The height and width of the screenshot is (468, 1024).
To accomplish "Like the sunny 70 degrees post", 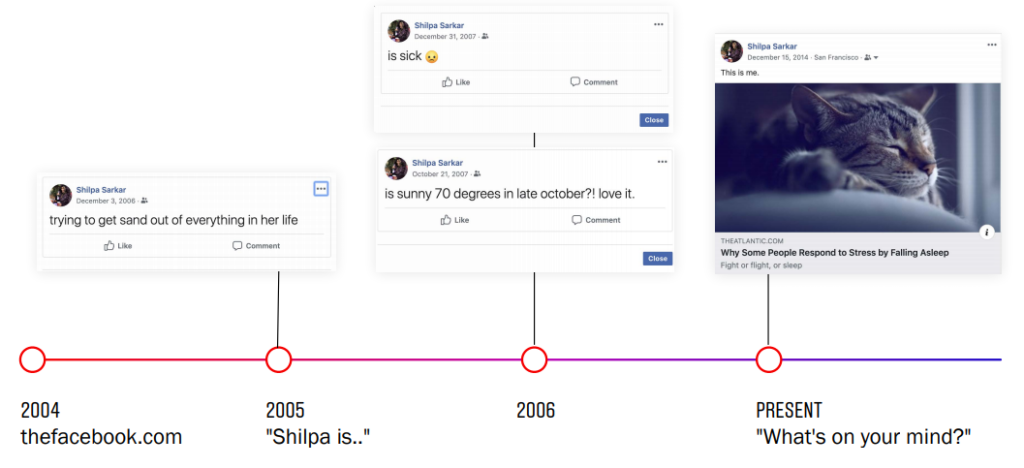I will click(456, 220).
